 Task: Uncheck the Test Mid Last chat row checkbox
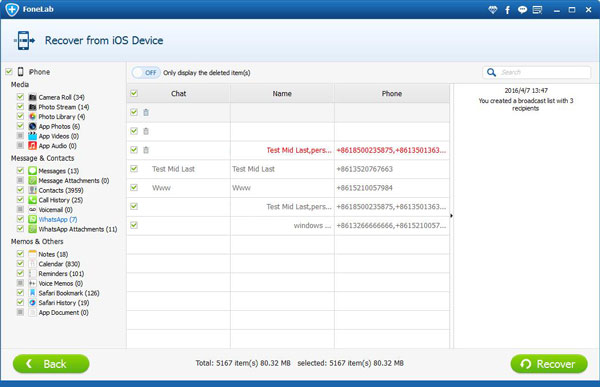(x=134, y=168)
